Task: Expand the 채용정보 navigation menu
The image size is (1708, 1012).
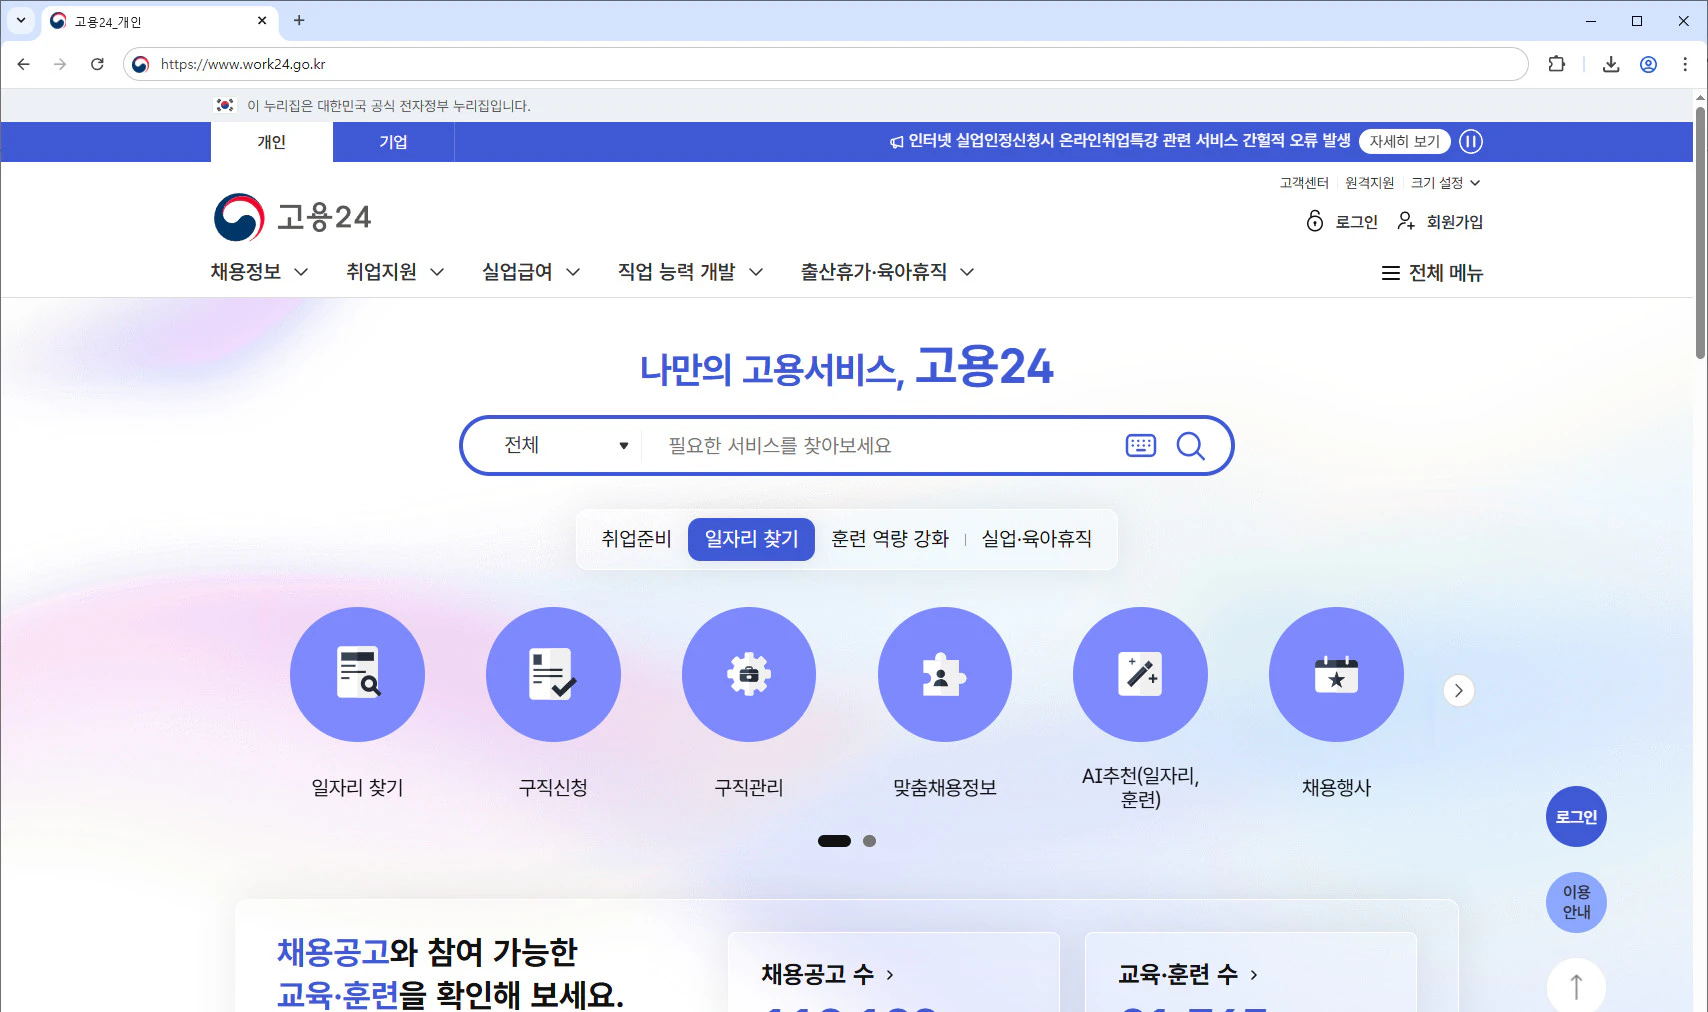Action: pos(259,272)
